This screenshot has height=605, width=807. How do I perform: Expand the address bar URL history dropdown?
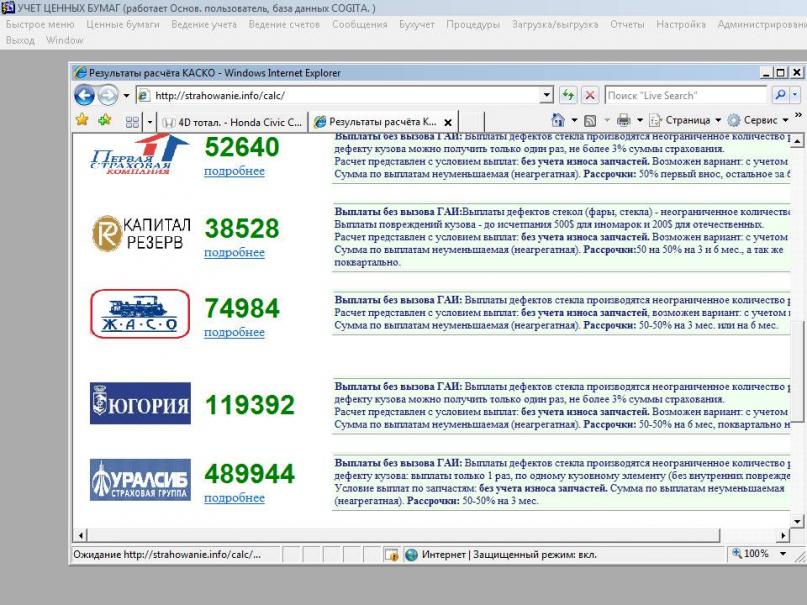547,95
